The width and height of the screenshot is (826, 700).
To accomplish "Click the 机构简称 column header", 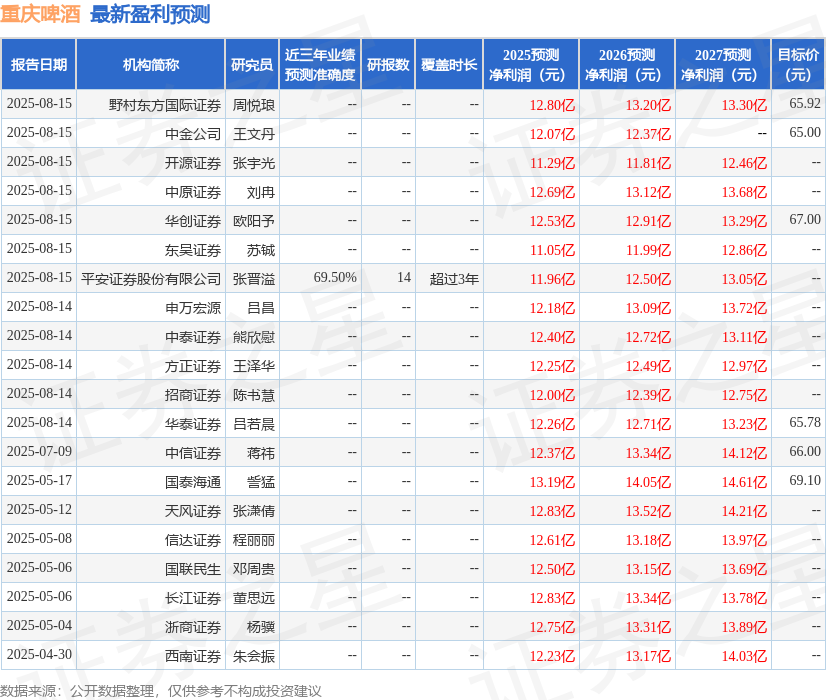I will 151,64.
